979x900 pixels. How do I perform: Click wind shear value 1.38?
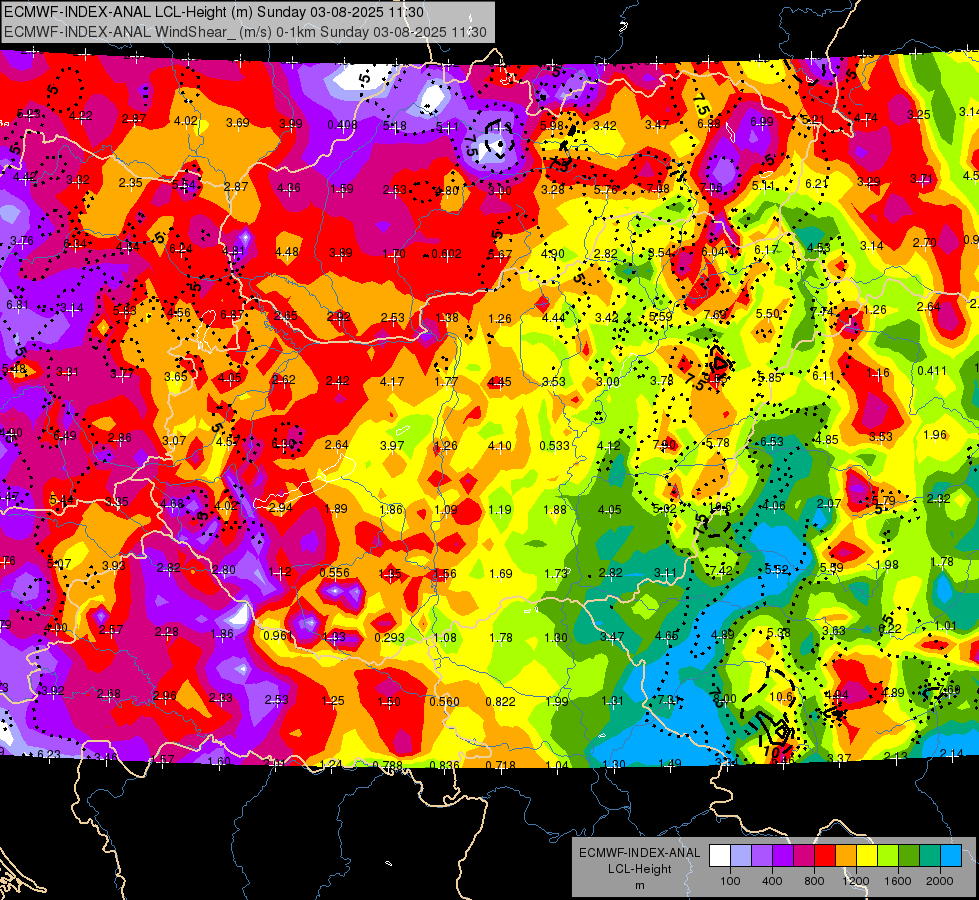click(447, 317)
